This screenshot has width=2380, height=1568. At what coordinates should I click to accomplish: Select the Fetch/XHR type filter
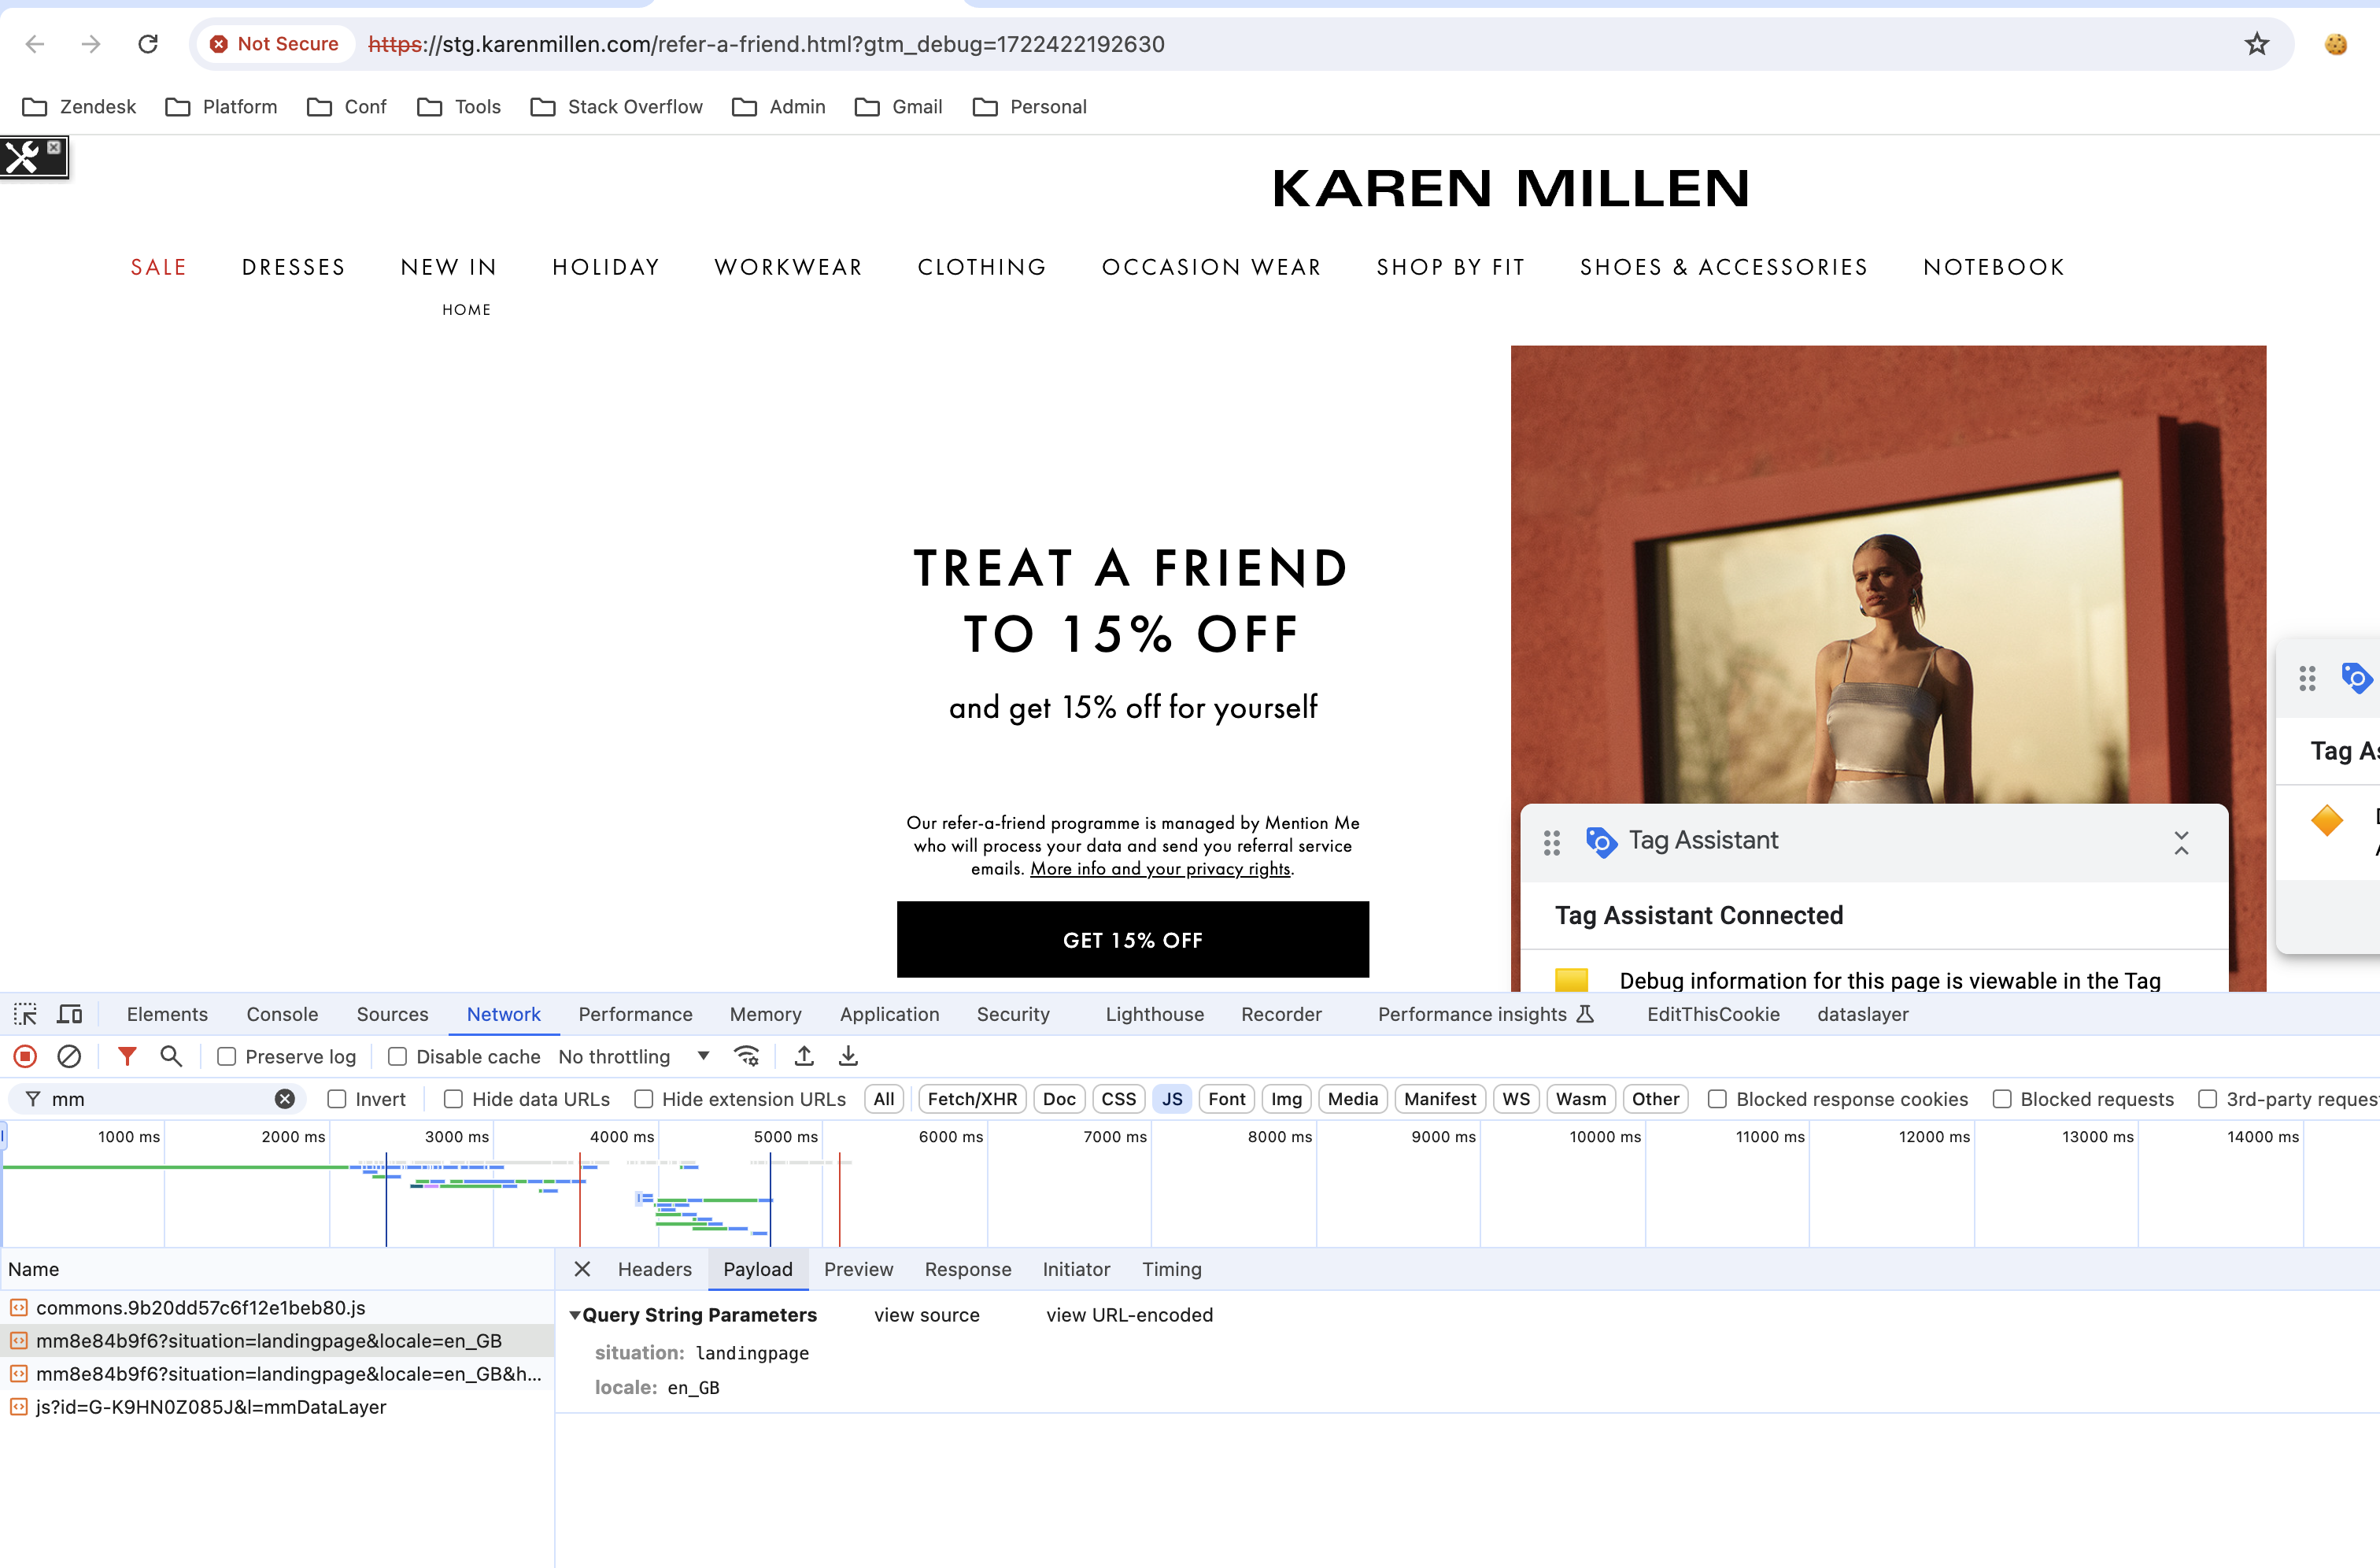(x=972, y=1099)
